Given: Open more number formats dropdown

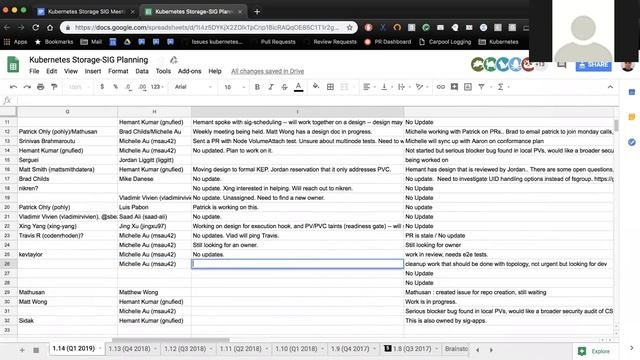Looking at the screenshot, I should 157,87.
